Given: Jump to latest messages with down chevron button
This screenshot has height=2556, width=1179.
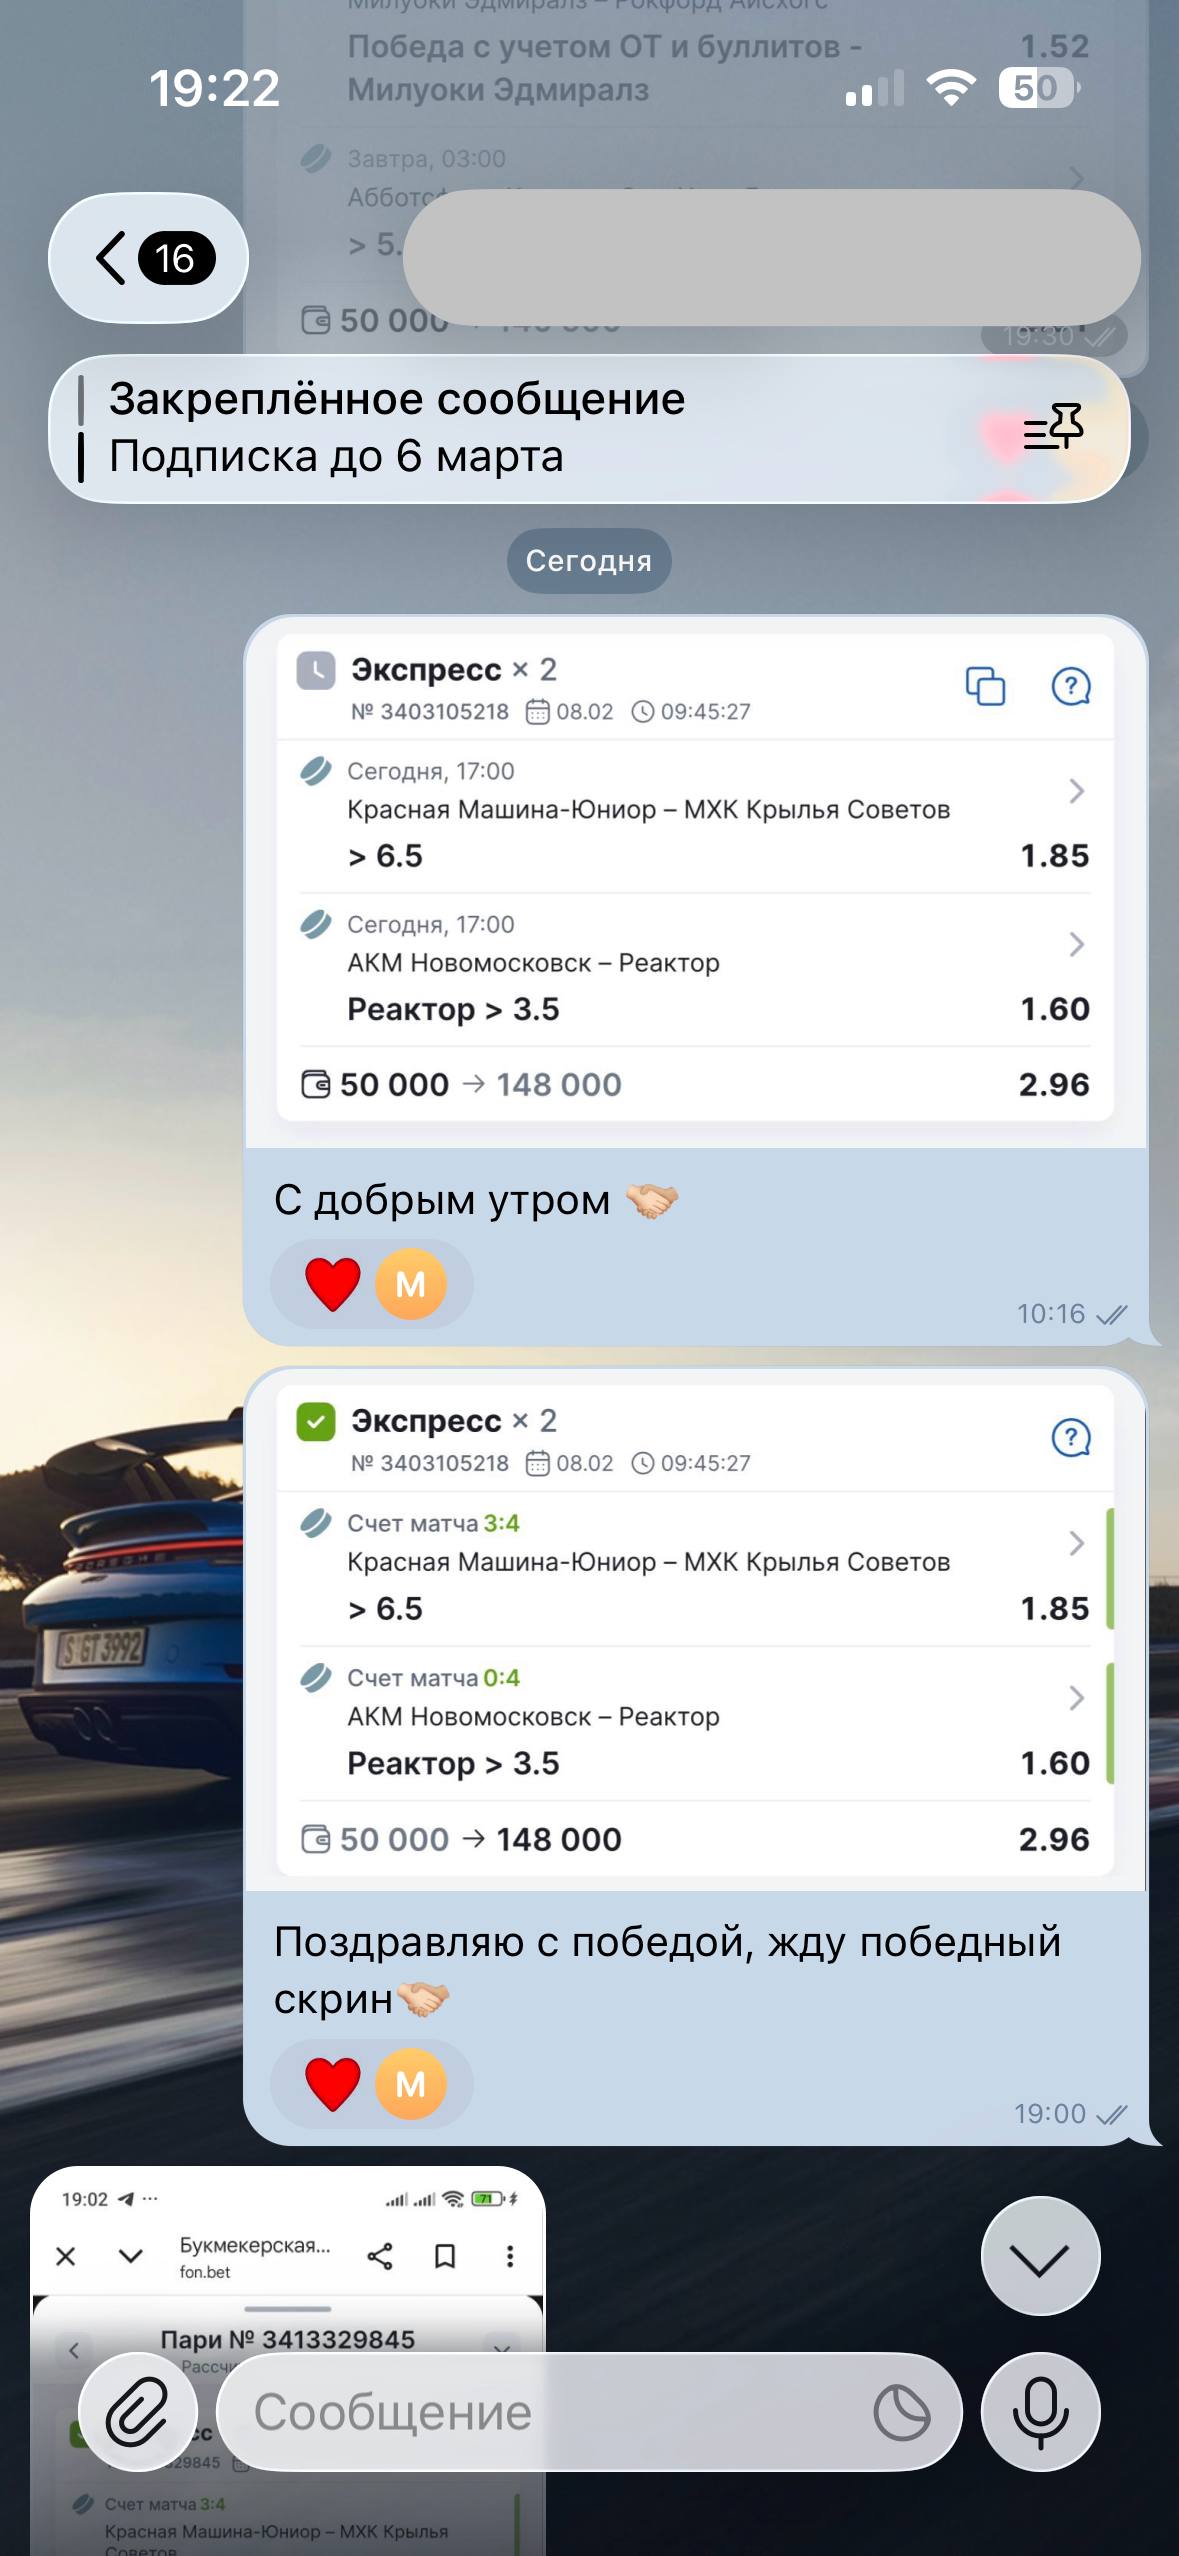Looking at the screenshot, I should [1040, 2256].
